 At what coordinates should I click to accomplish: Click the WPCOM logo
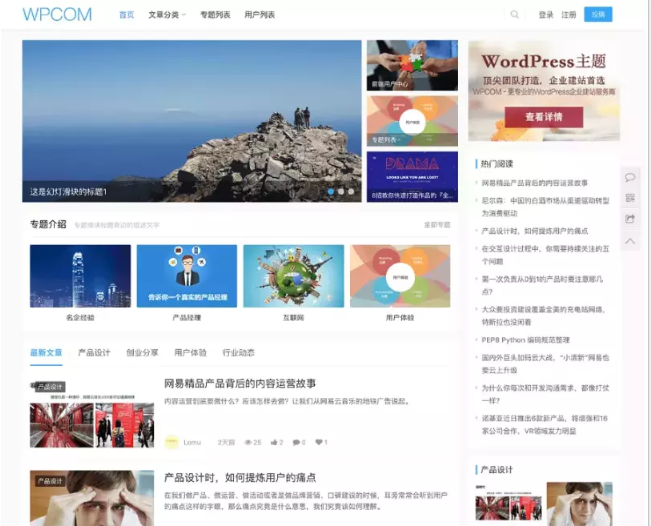(x=57, y=15)
